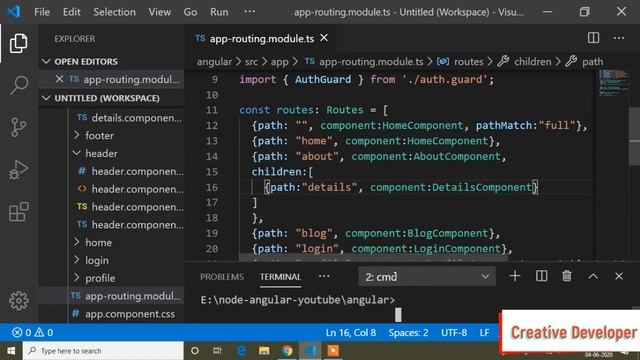The height and width of the screenshot is (360, 640).
Task: Close the terminal panel
Action: pyautogui.click(x=619, y=276)
